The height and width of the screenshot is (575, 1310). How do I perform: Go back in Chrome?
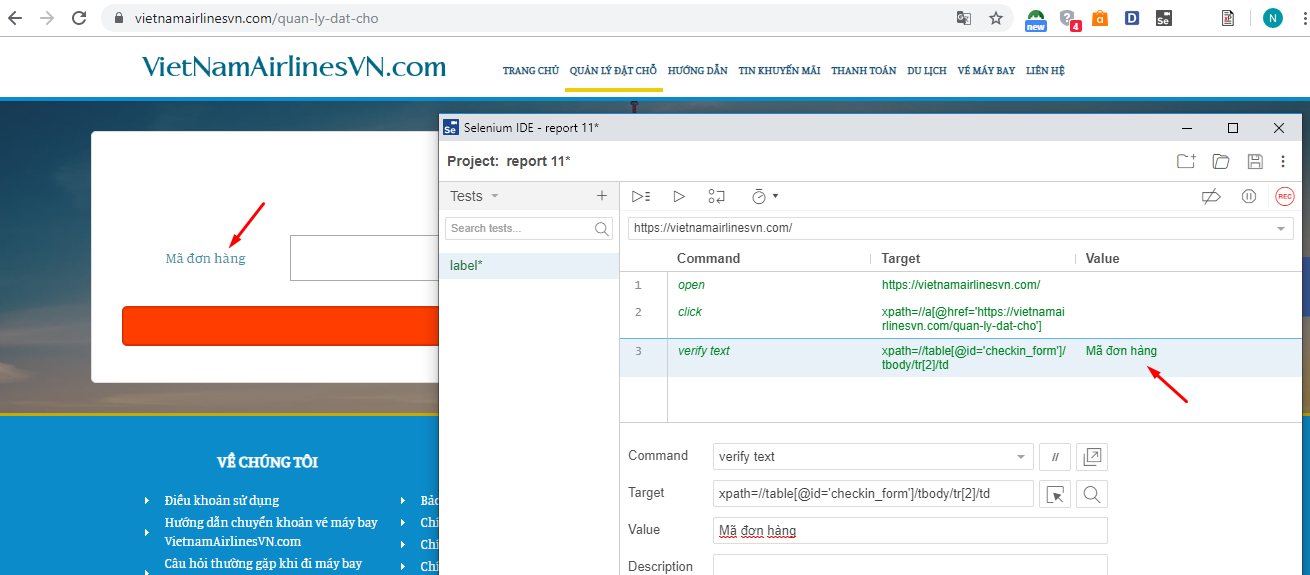[x=16, y=18]
